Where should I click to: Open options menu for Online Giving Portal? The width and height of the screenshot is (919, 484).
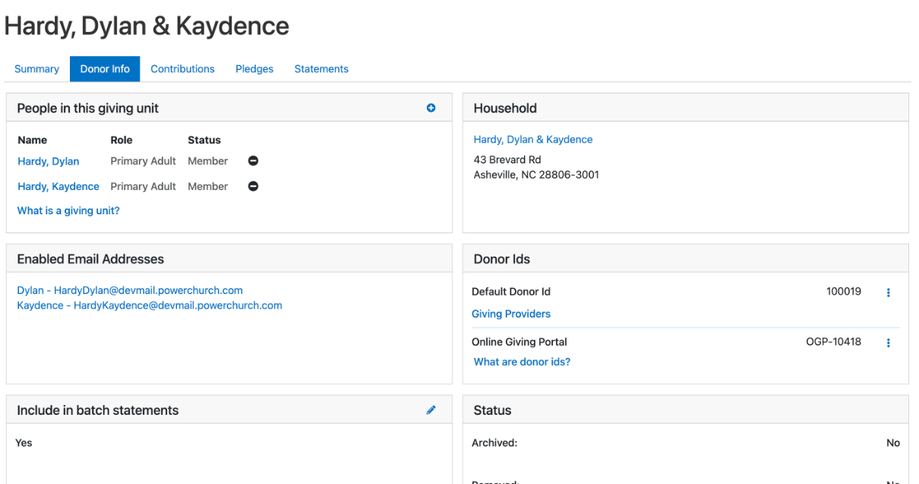click(x=889, y=343)
